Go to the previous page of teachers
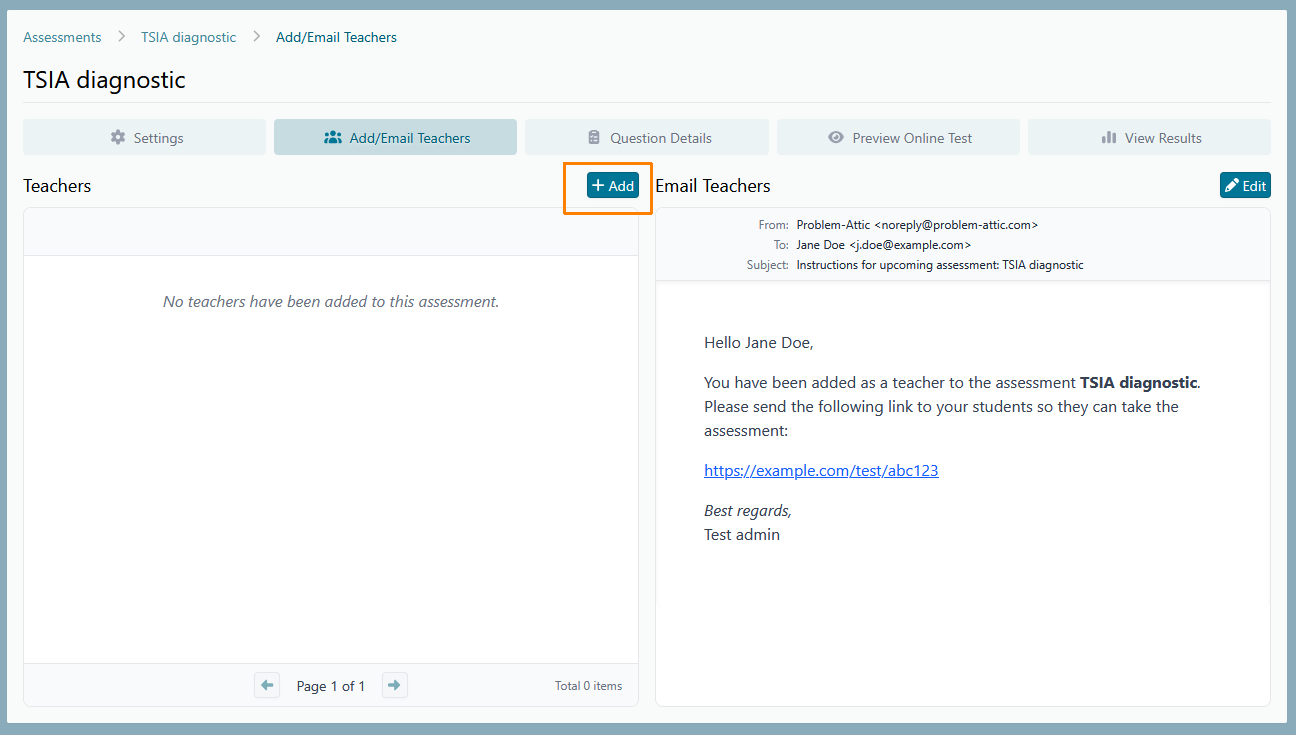 pyautogui.click(x=267, y=685)
